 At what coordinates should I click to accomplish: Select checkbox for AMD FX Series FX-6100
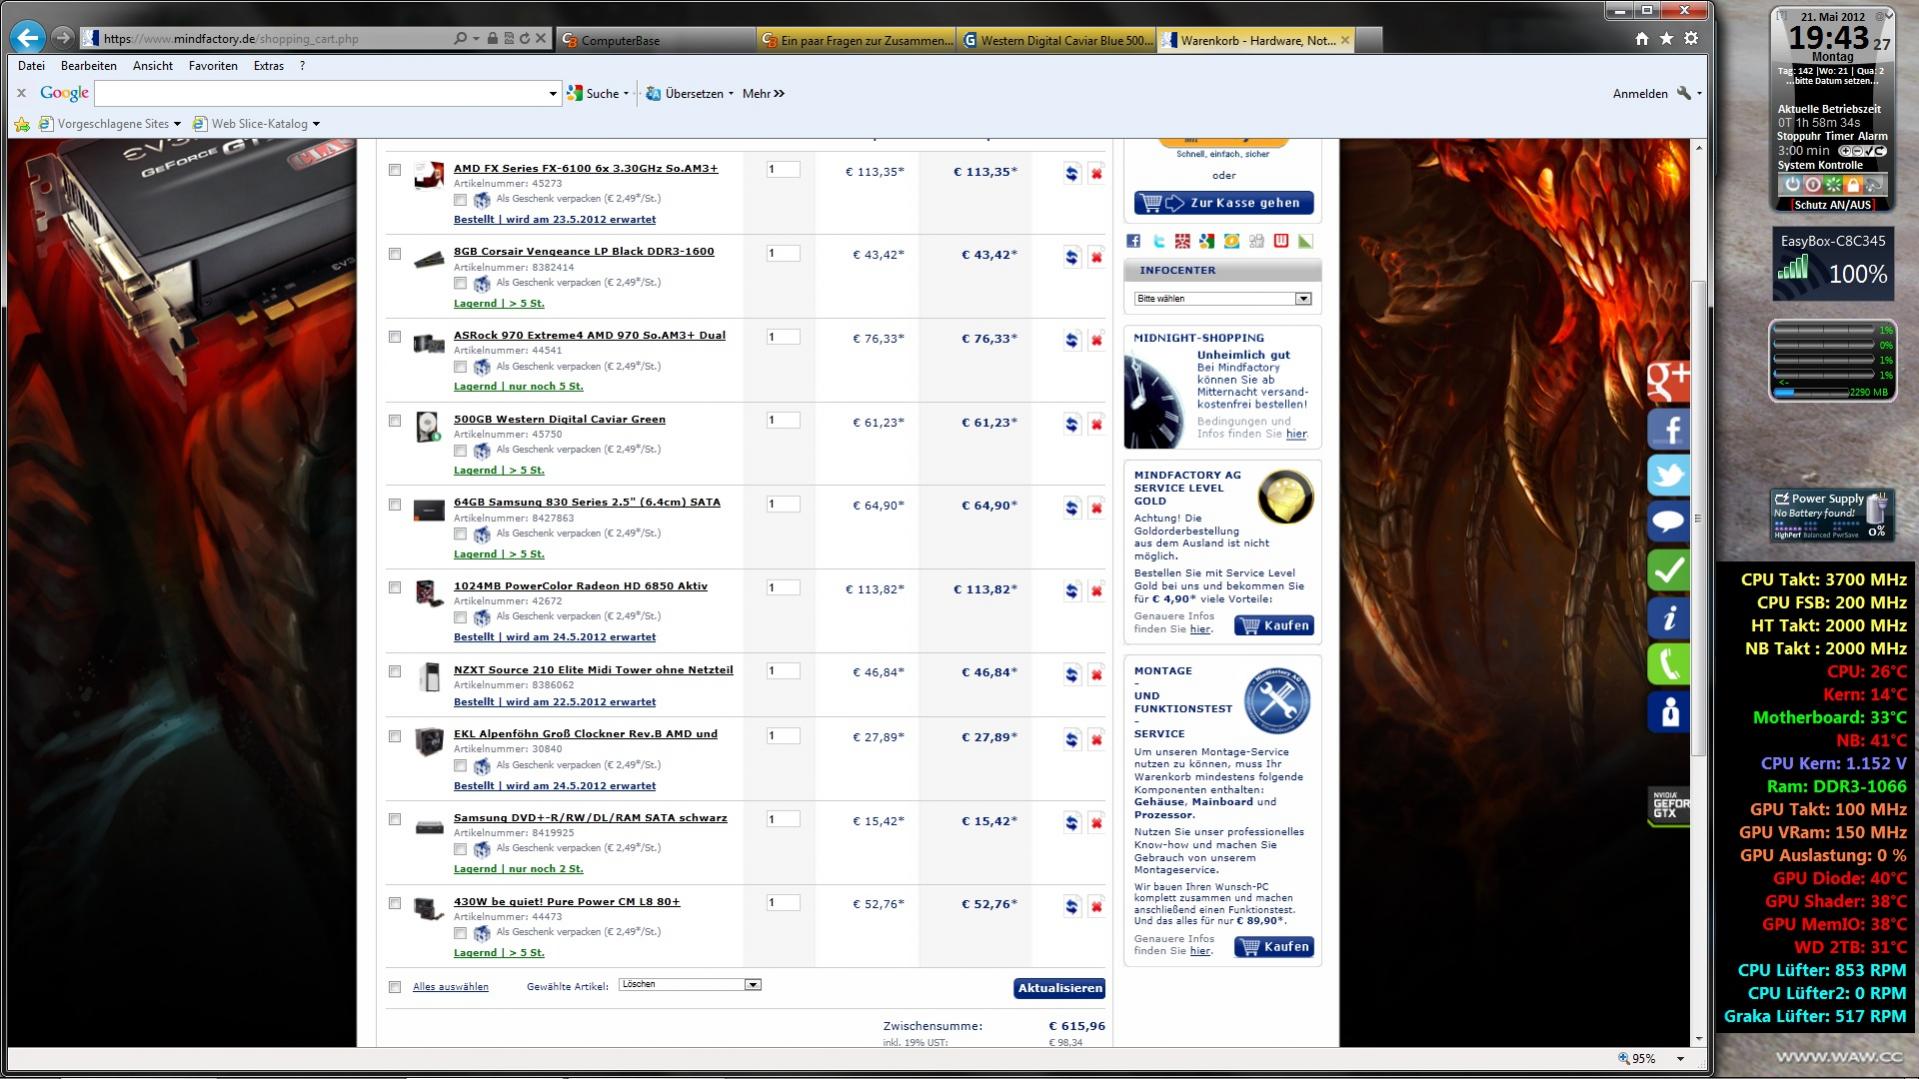395,170
